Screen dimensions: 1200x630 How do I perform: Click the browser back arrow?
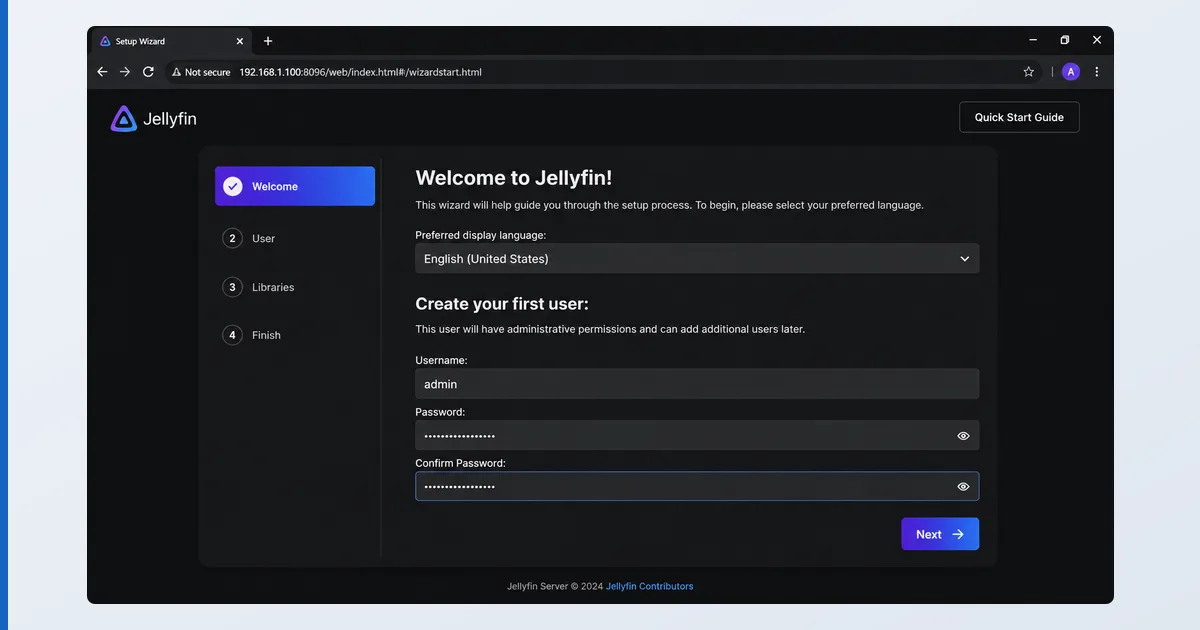[x=102, y=72]
